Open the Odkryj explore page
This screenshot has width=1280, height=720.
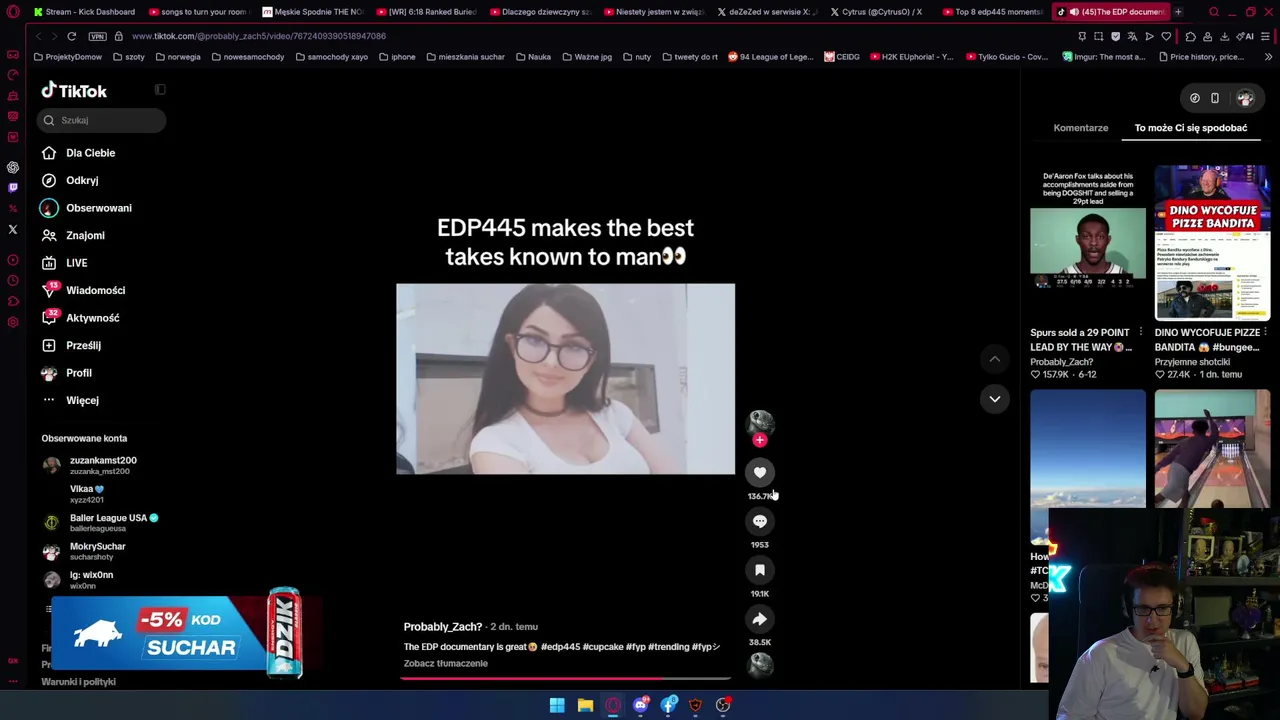click(x=70, y=180)
